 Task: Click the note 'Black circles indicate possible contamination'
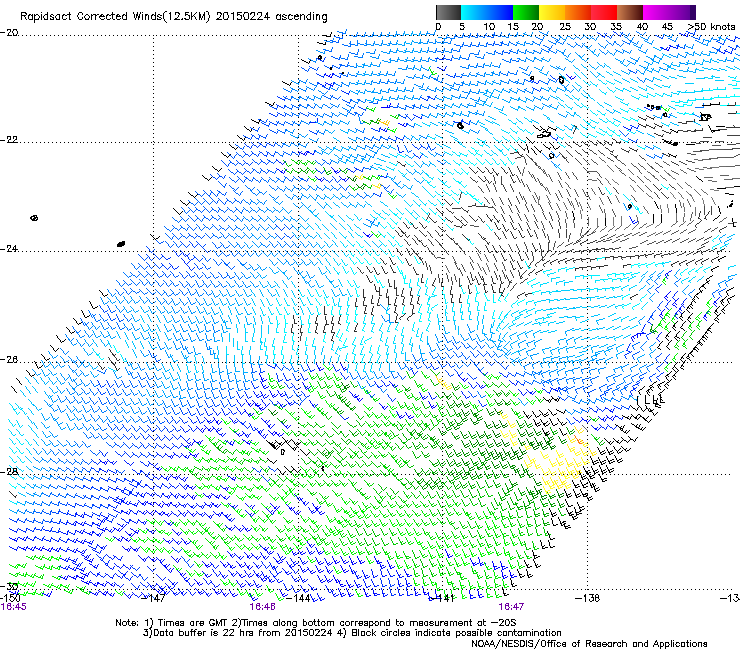455,633
